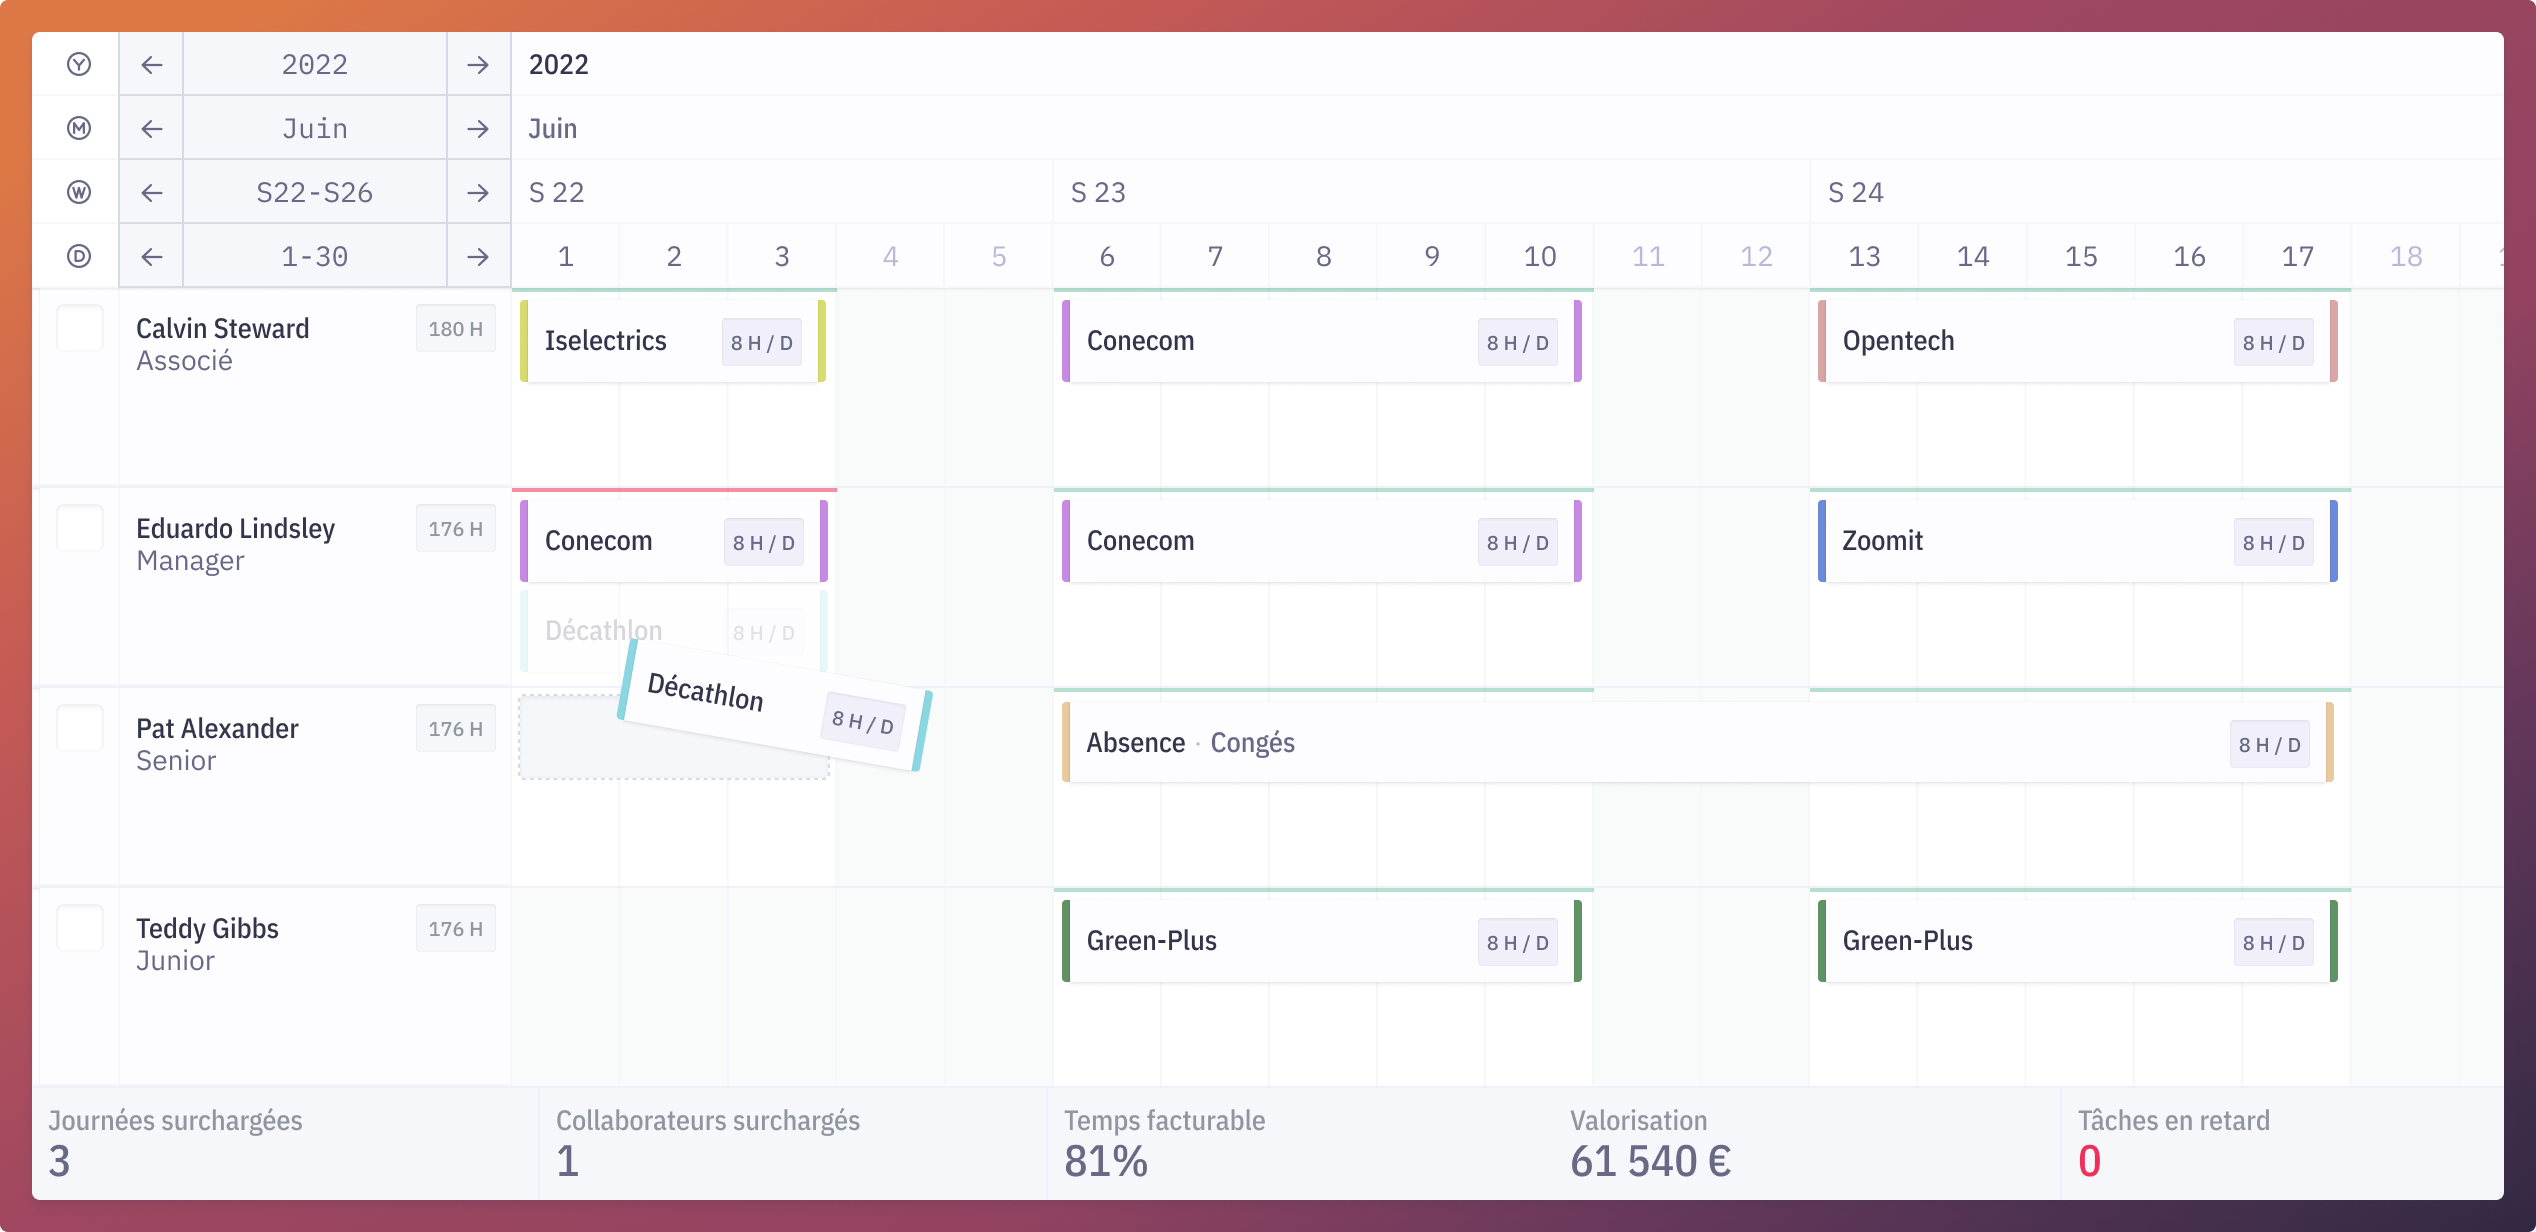This screenshot has width=2536, height=1232.
Task: Click the year view circle icon
Action: click(x=79, y=64)
